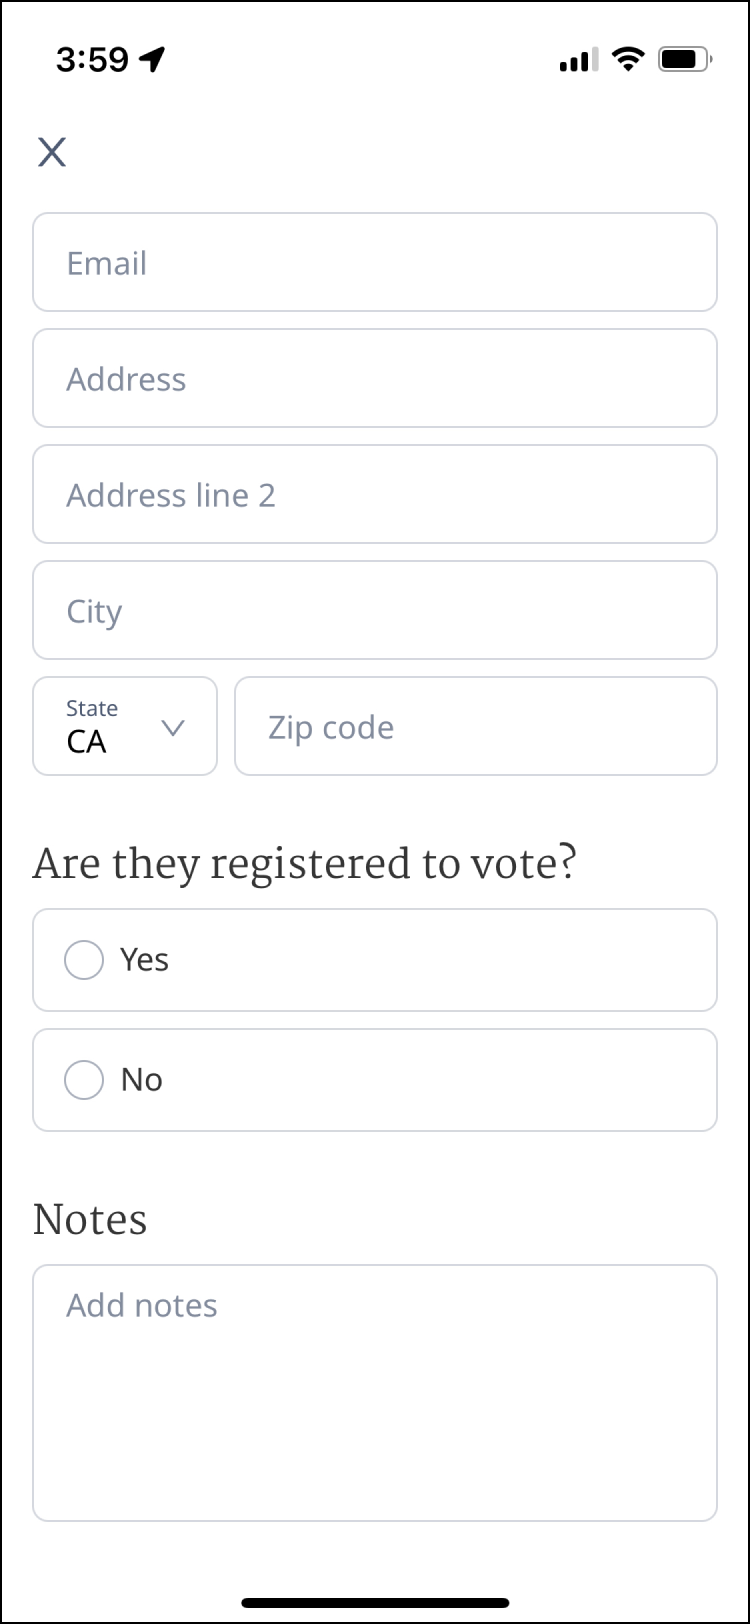
Task: Click the Zip code field
Action: [x=476, y=726]
